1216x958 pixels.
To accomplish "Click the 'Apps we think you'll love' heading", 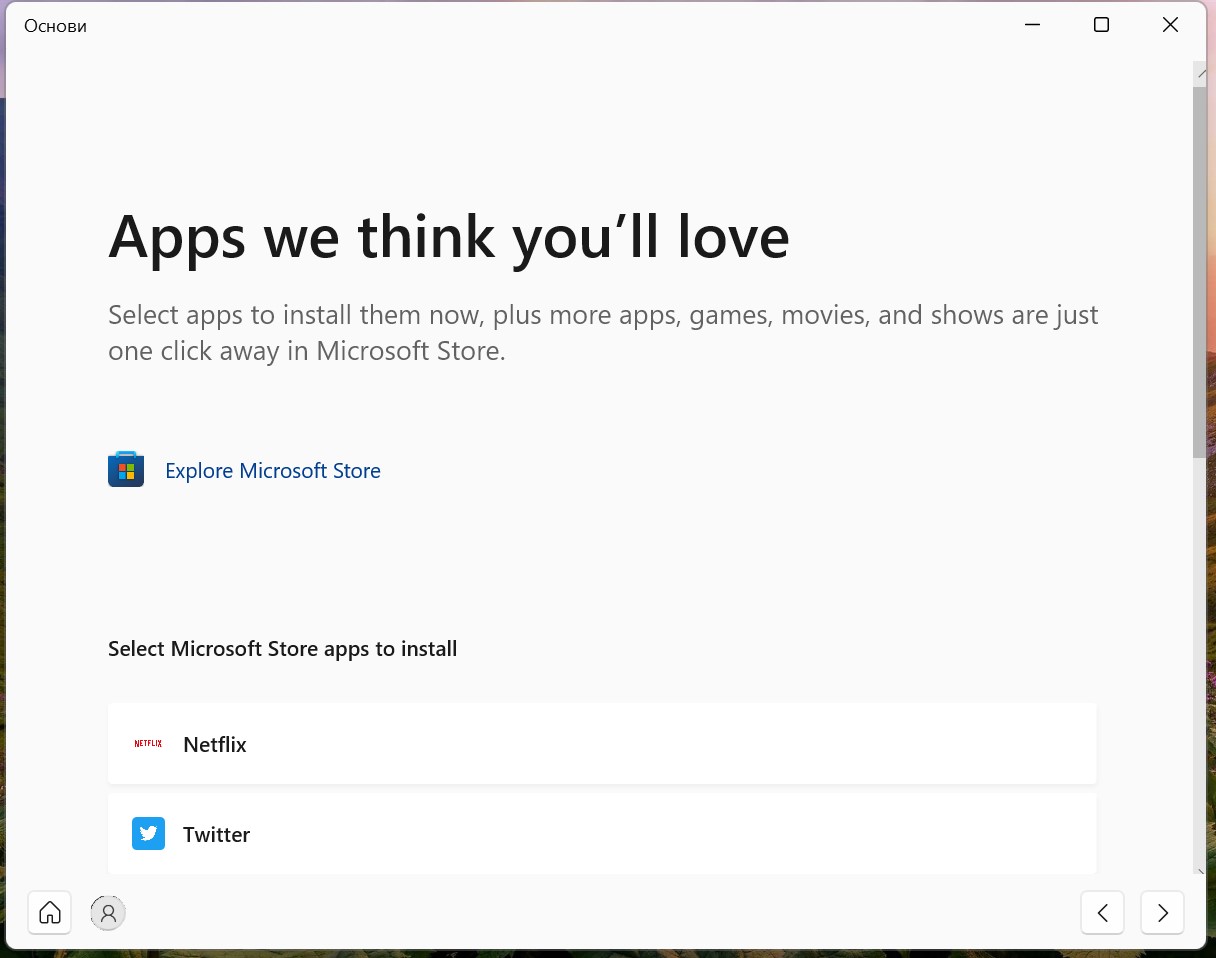I will tap(449, 237).
